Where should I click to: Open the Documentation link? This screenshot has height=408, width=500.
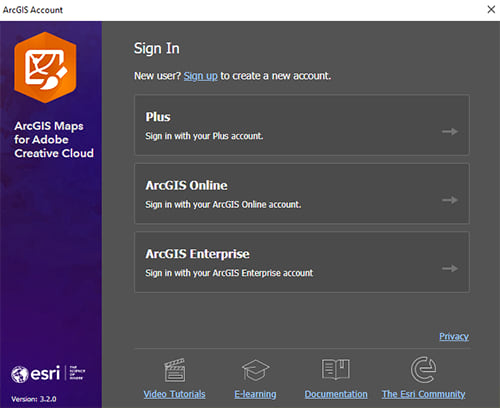(336, 394)
